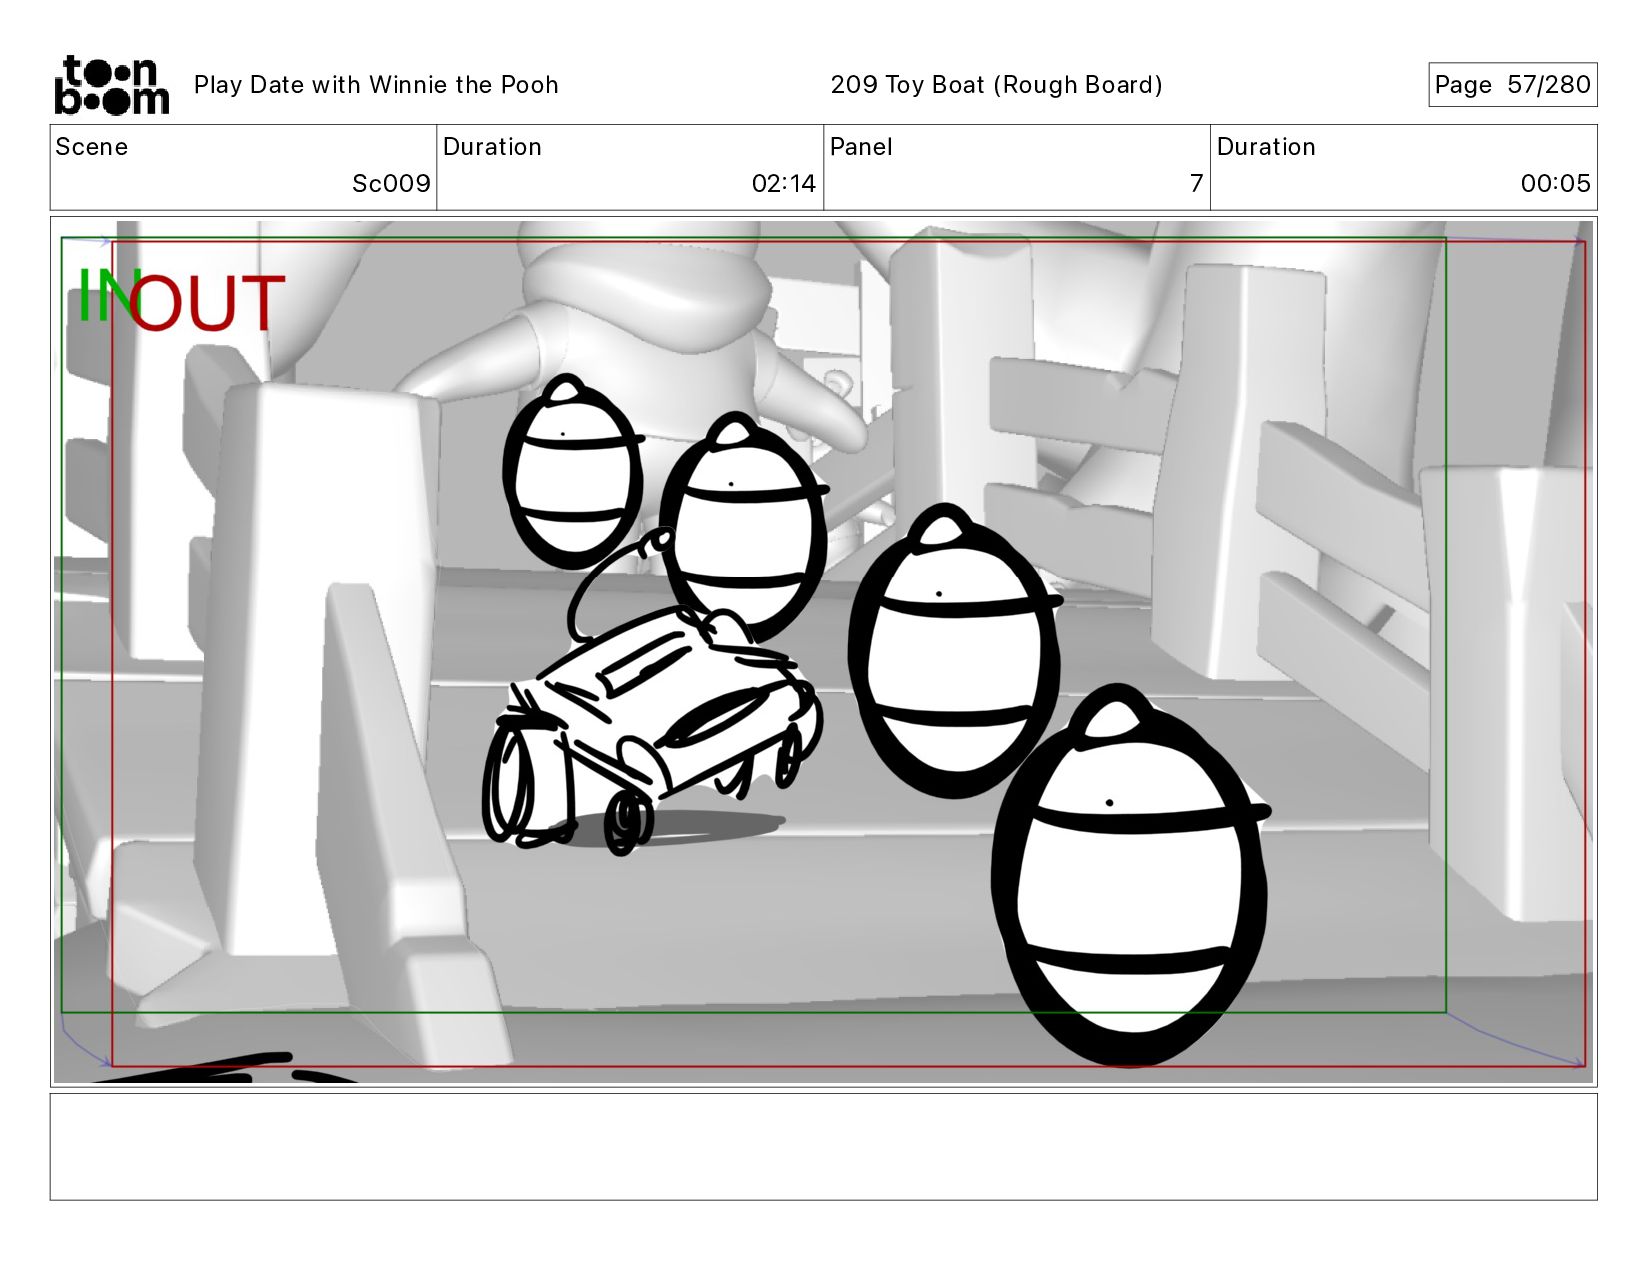Select the title "Play Date with Winnie the Pooh"
The image size is (1650, 1275).
tap(376, 85)
